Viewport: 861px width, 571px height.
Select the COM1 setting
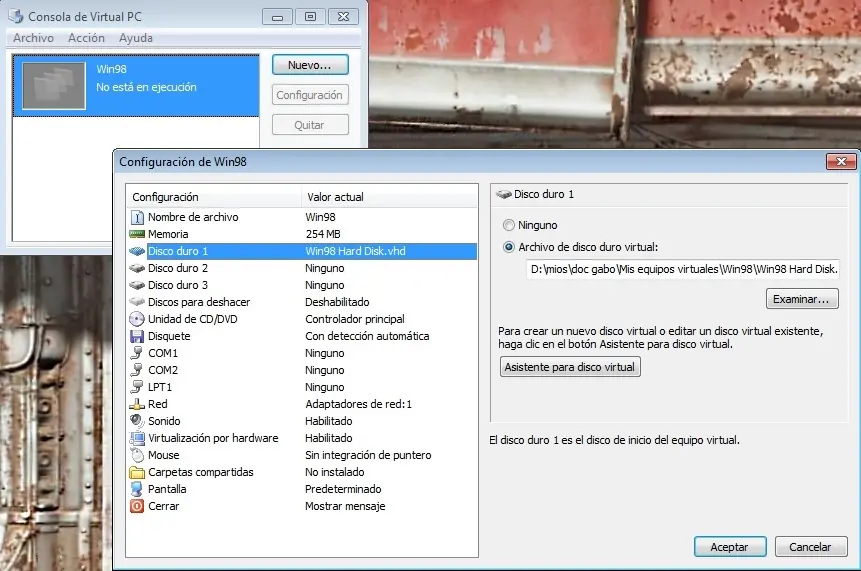[302, 353]
